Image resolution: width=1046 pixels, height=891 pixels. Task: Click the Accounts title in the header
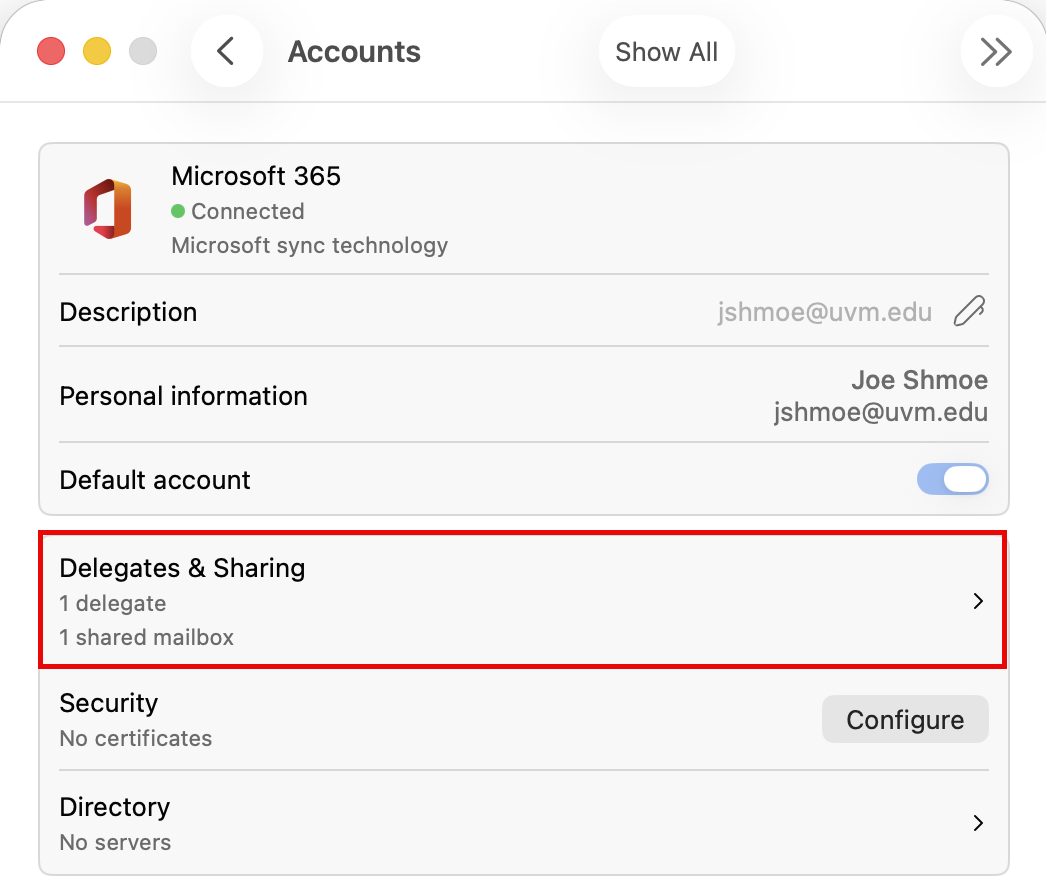[354, 51]
